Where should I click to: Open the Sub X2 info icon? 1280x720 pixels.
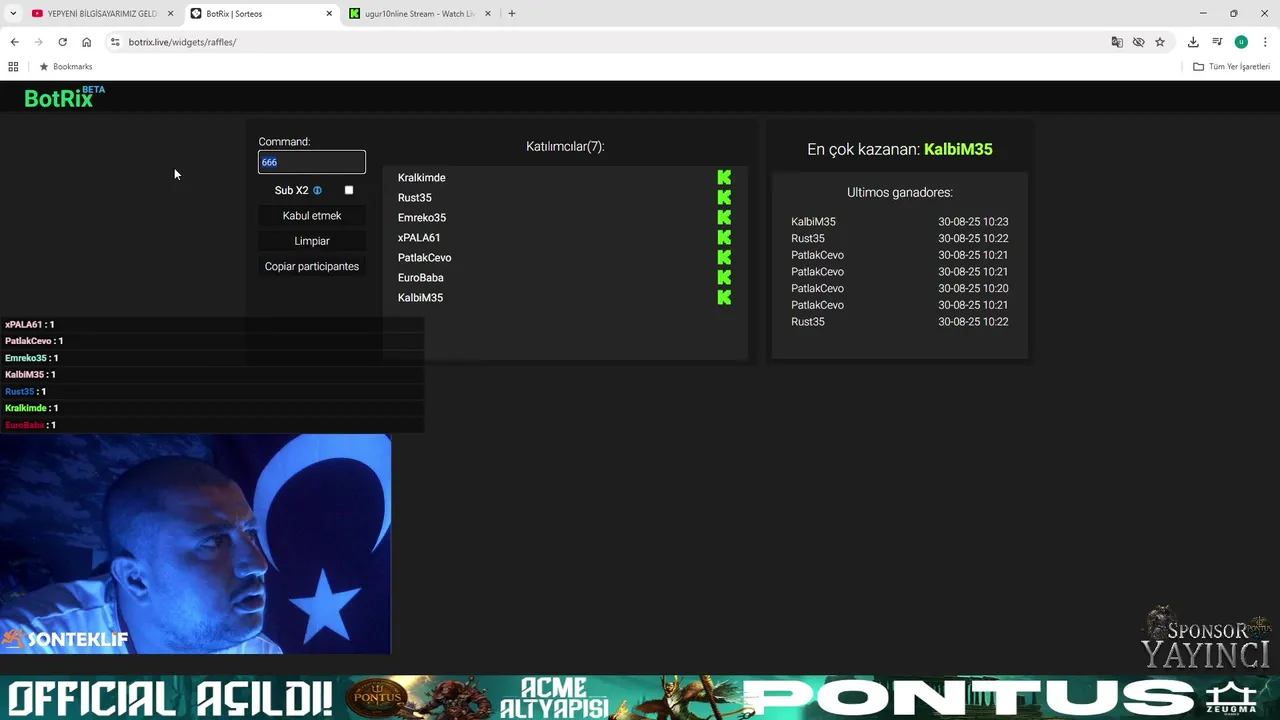pos(317,190)
